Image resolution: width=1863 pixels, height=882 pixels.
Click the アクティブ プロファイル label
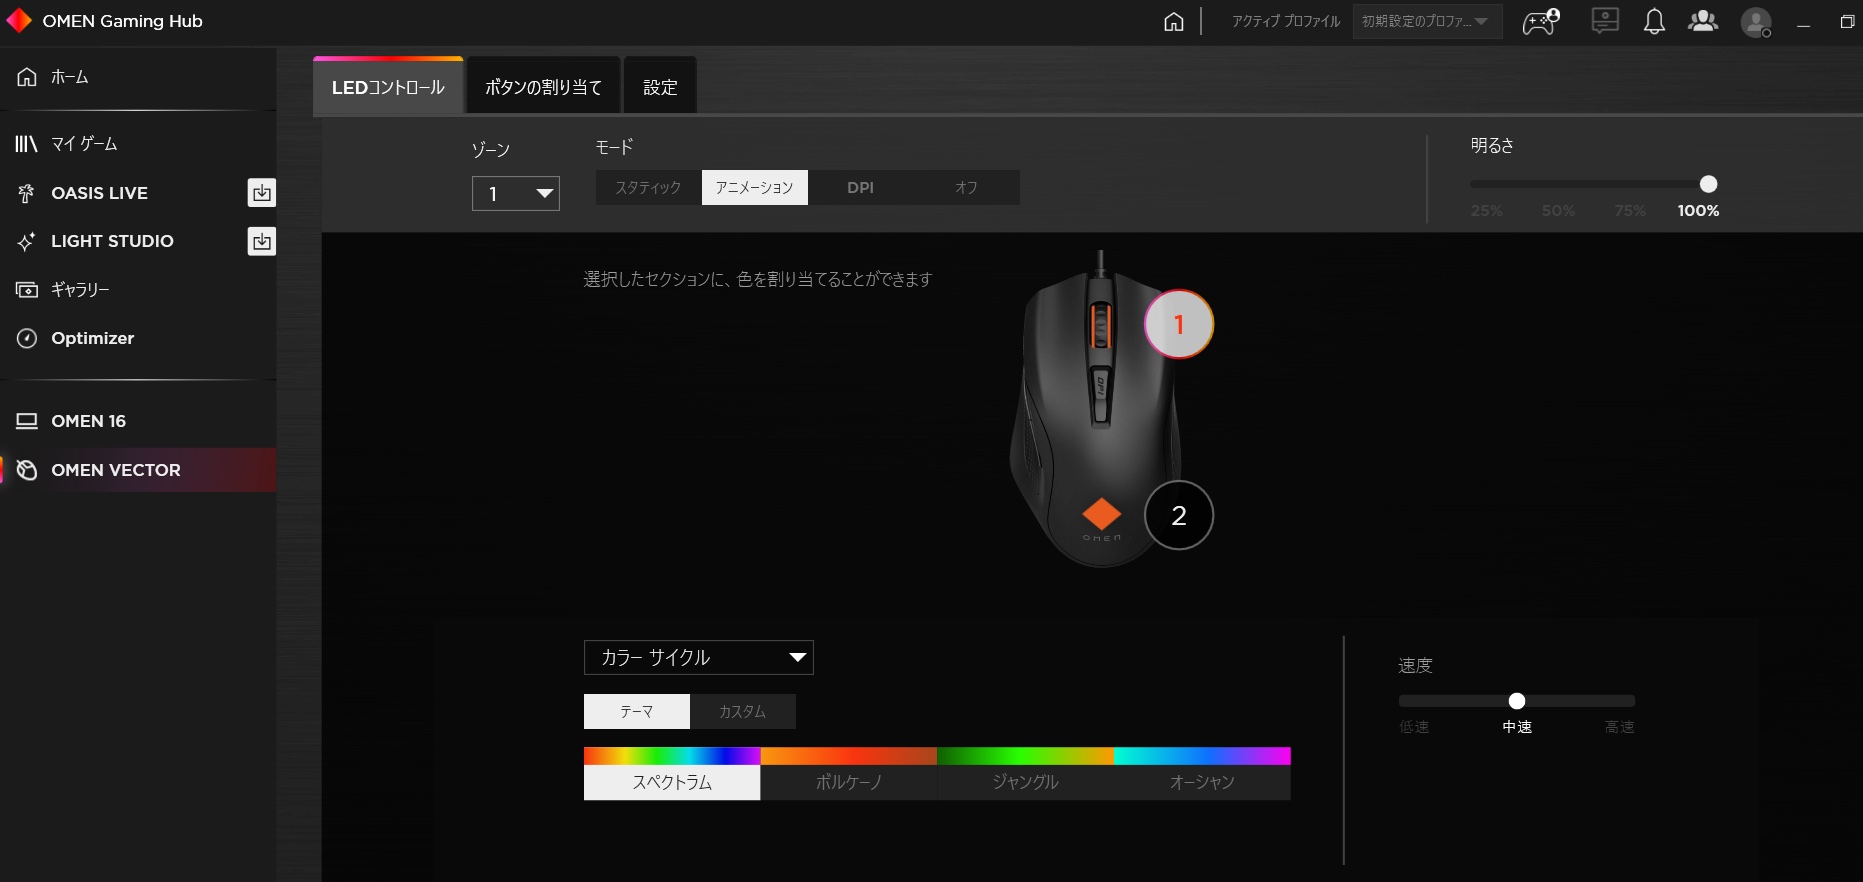(1286, 21)
